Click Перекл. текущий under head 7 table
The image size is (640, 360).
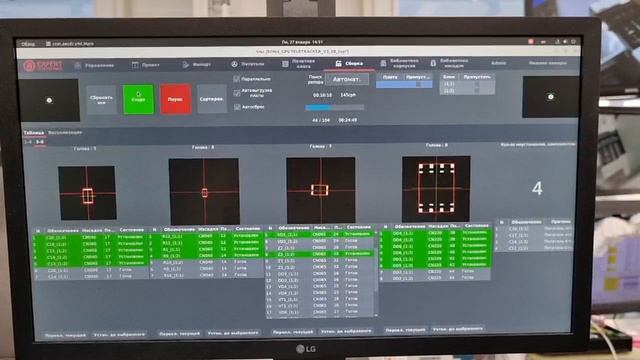click(293, 332)
